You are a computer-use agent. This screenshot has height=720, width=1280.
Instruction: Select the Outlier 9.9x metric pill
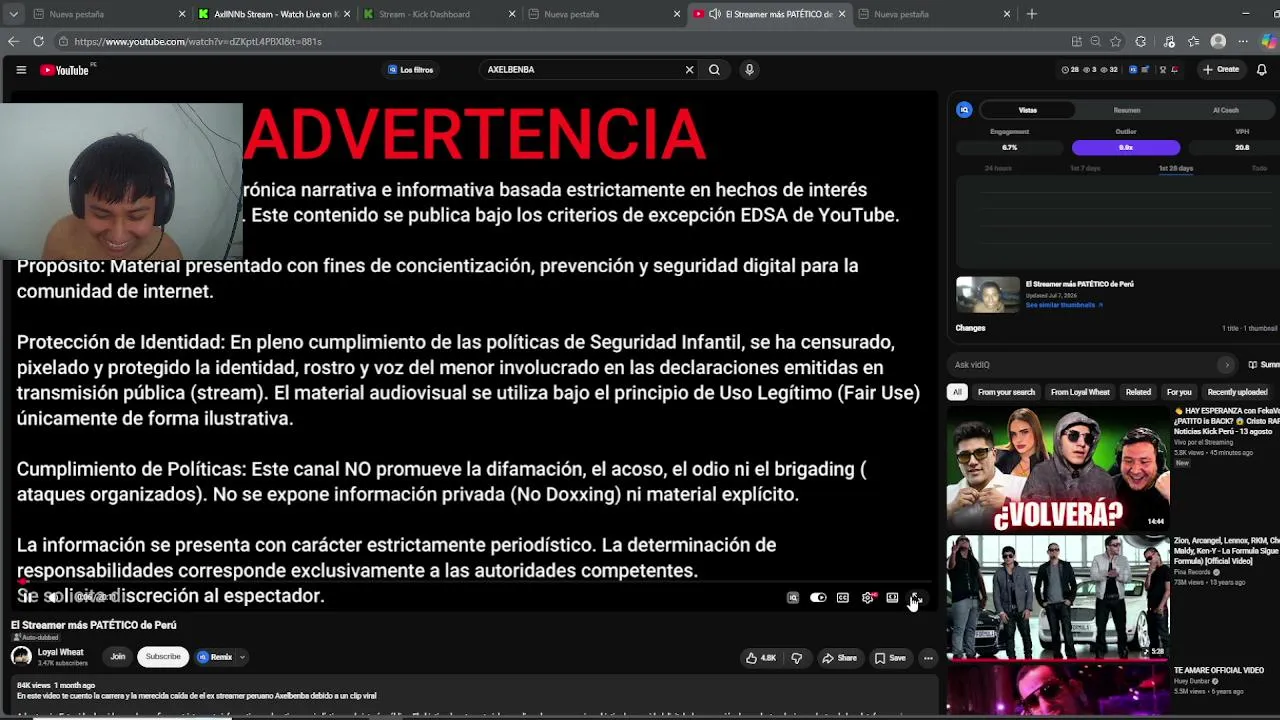coord(1125,147)
